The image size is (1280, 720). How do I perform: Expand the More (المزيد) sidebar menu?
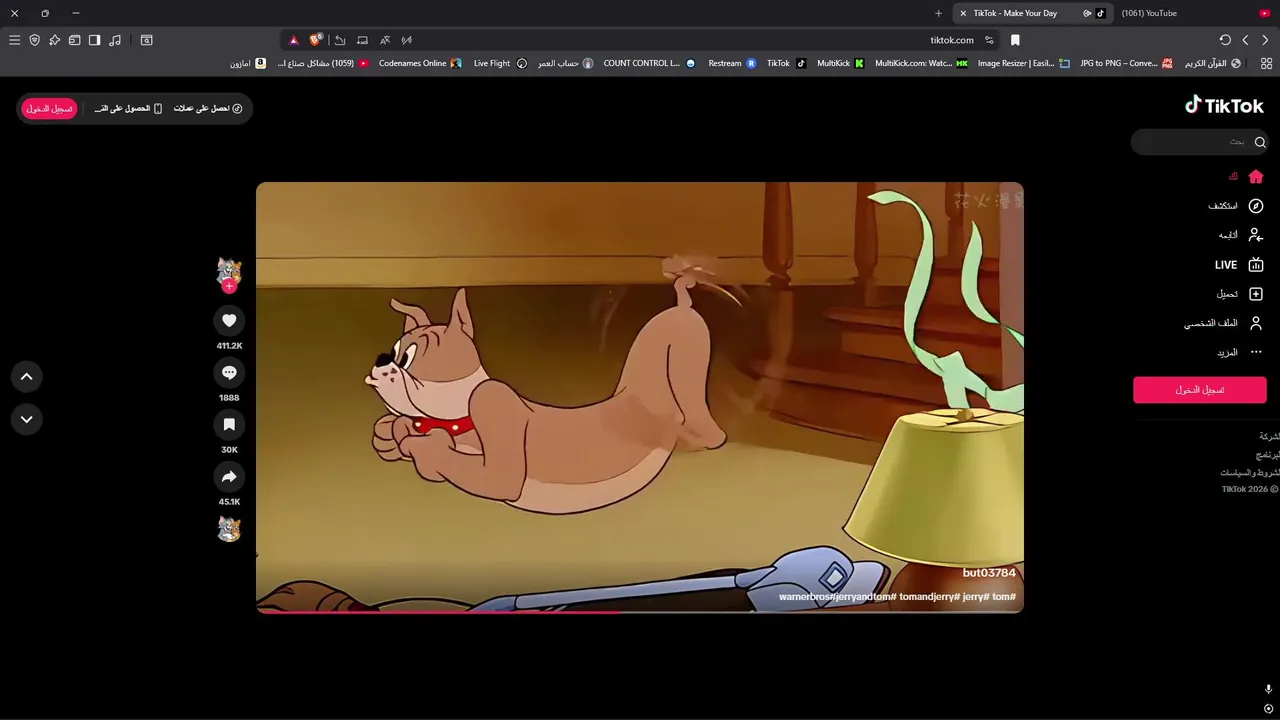[1240, 352]
